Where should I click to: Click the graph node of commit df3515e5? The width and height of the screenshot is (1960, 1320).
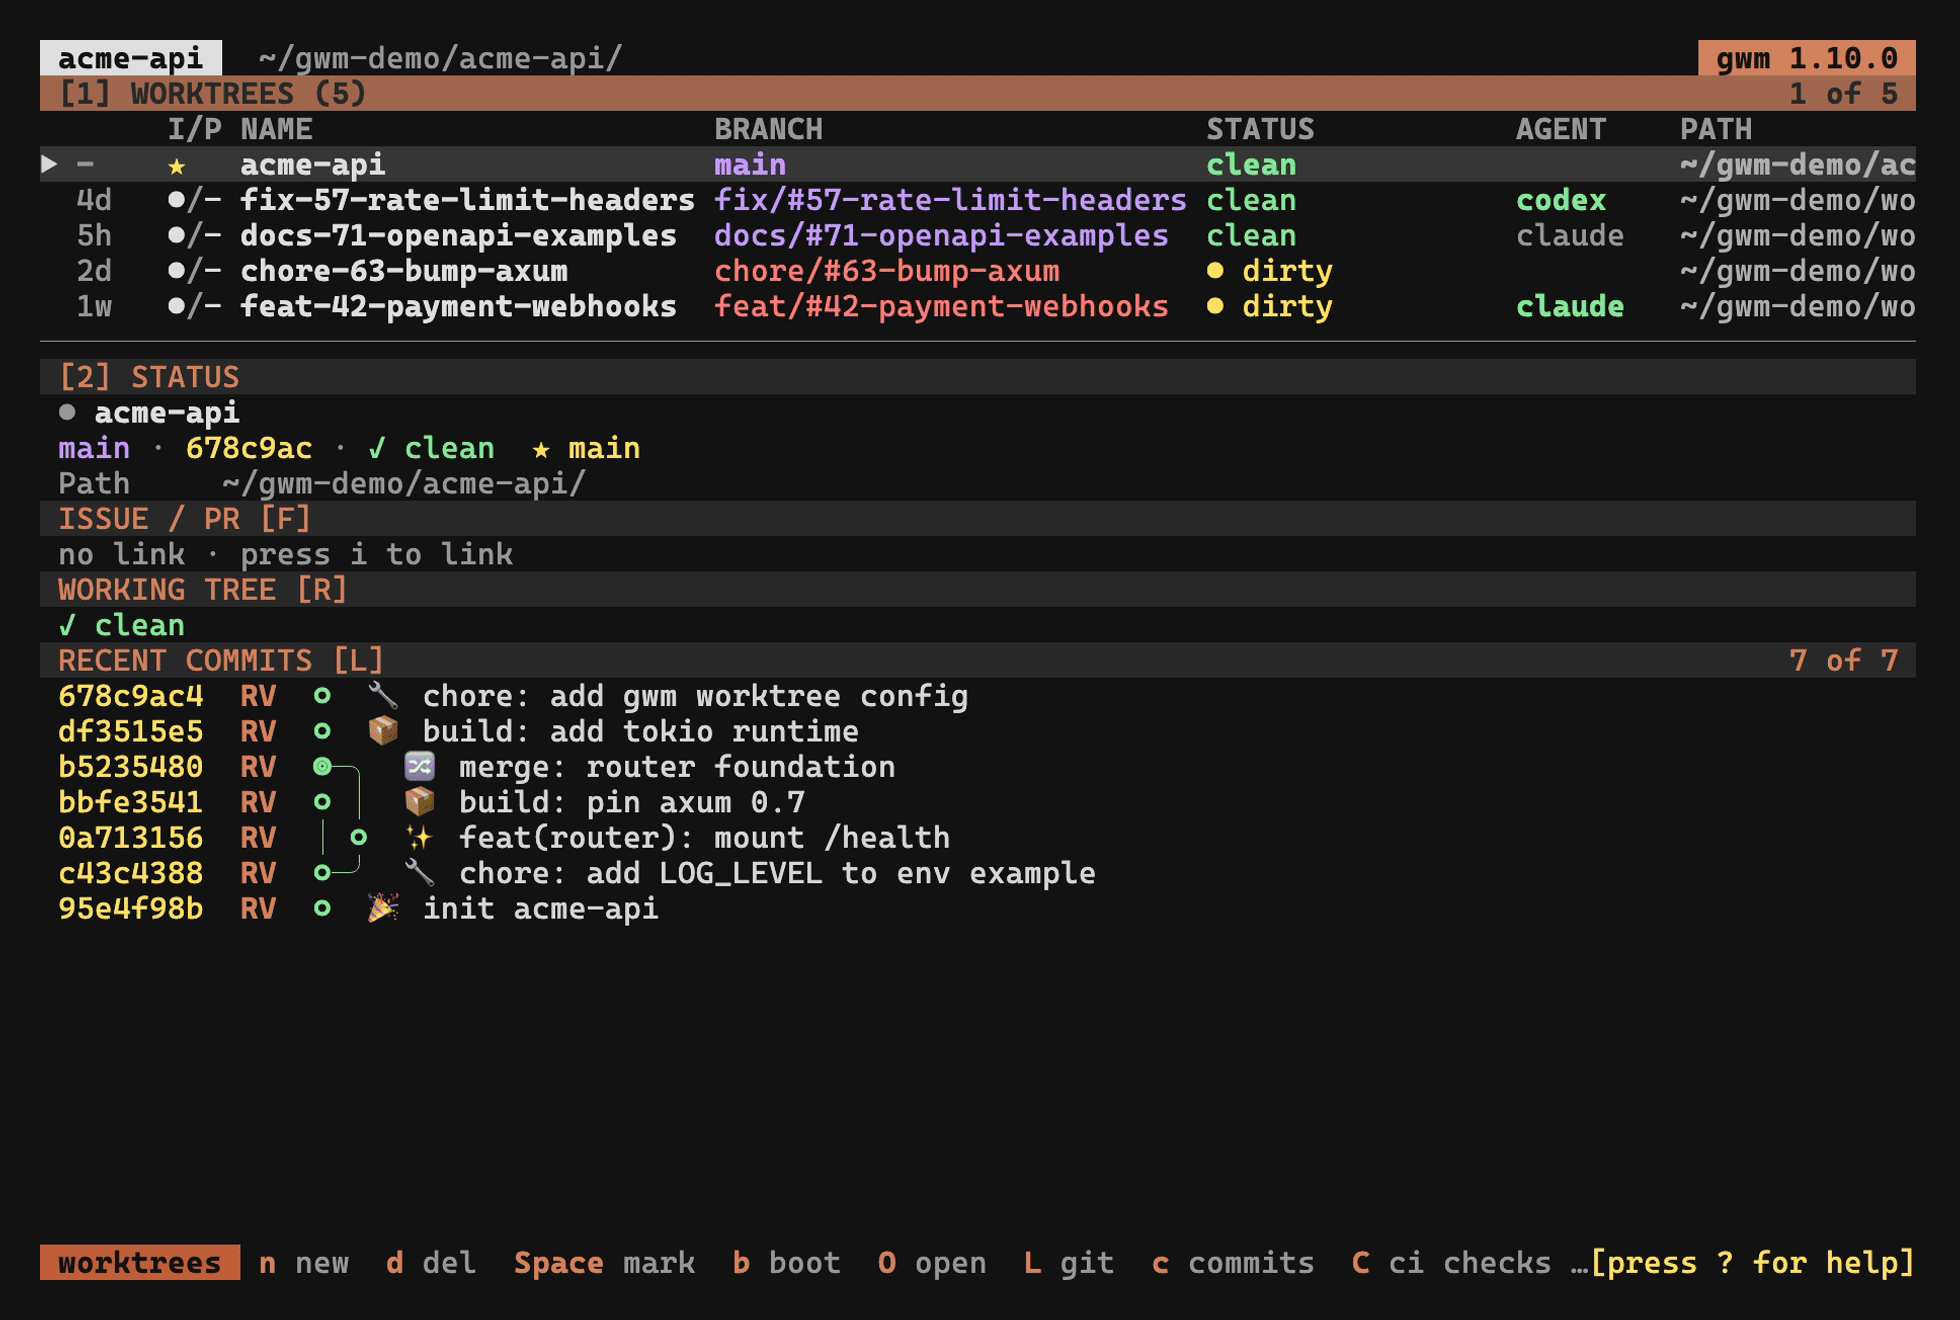click(322, 731)
